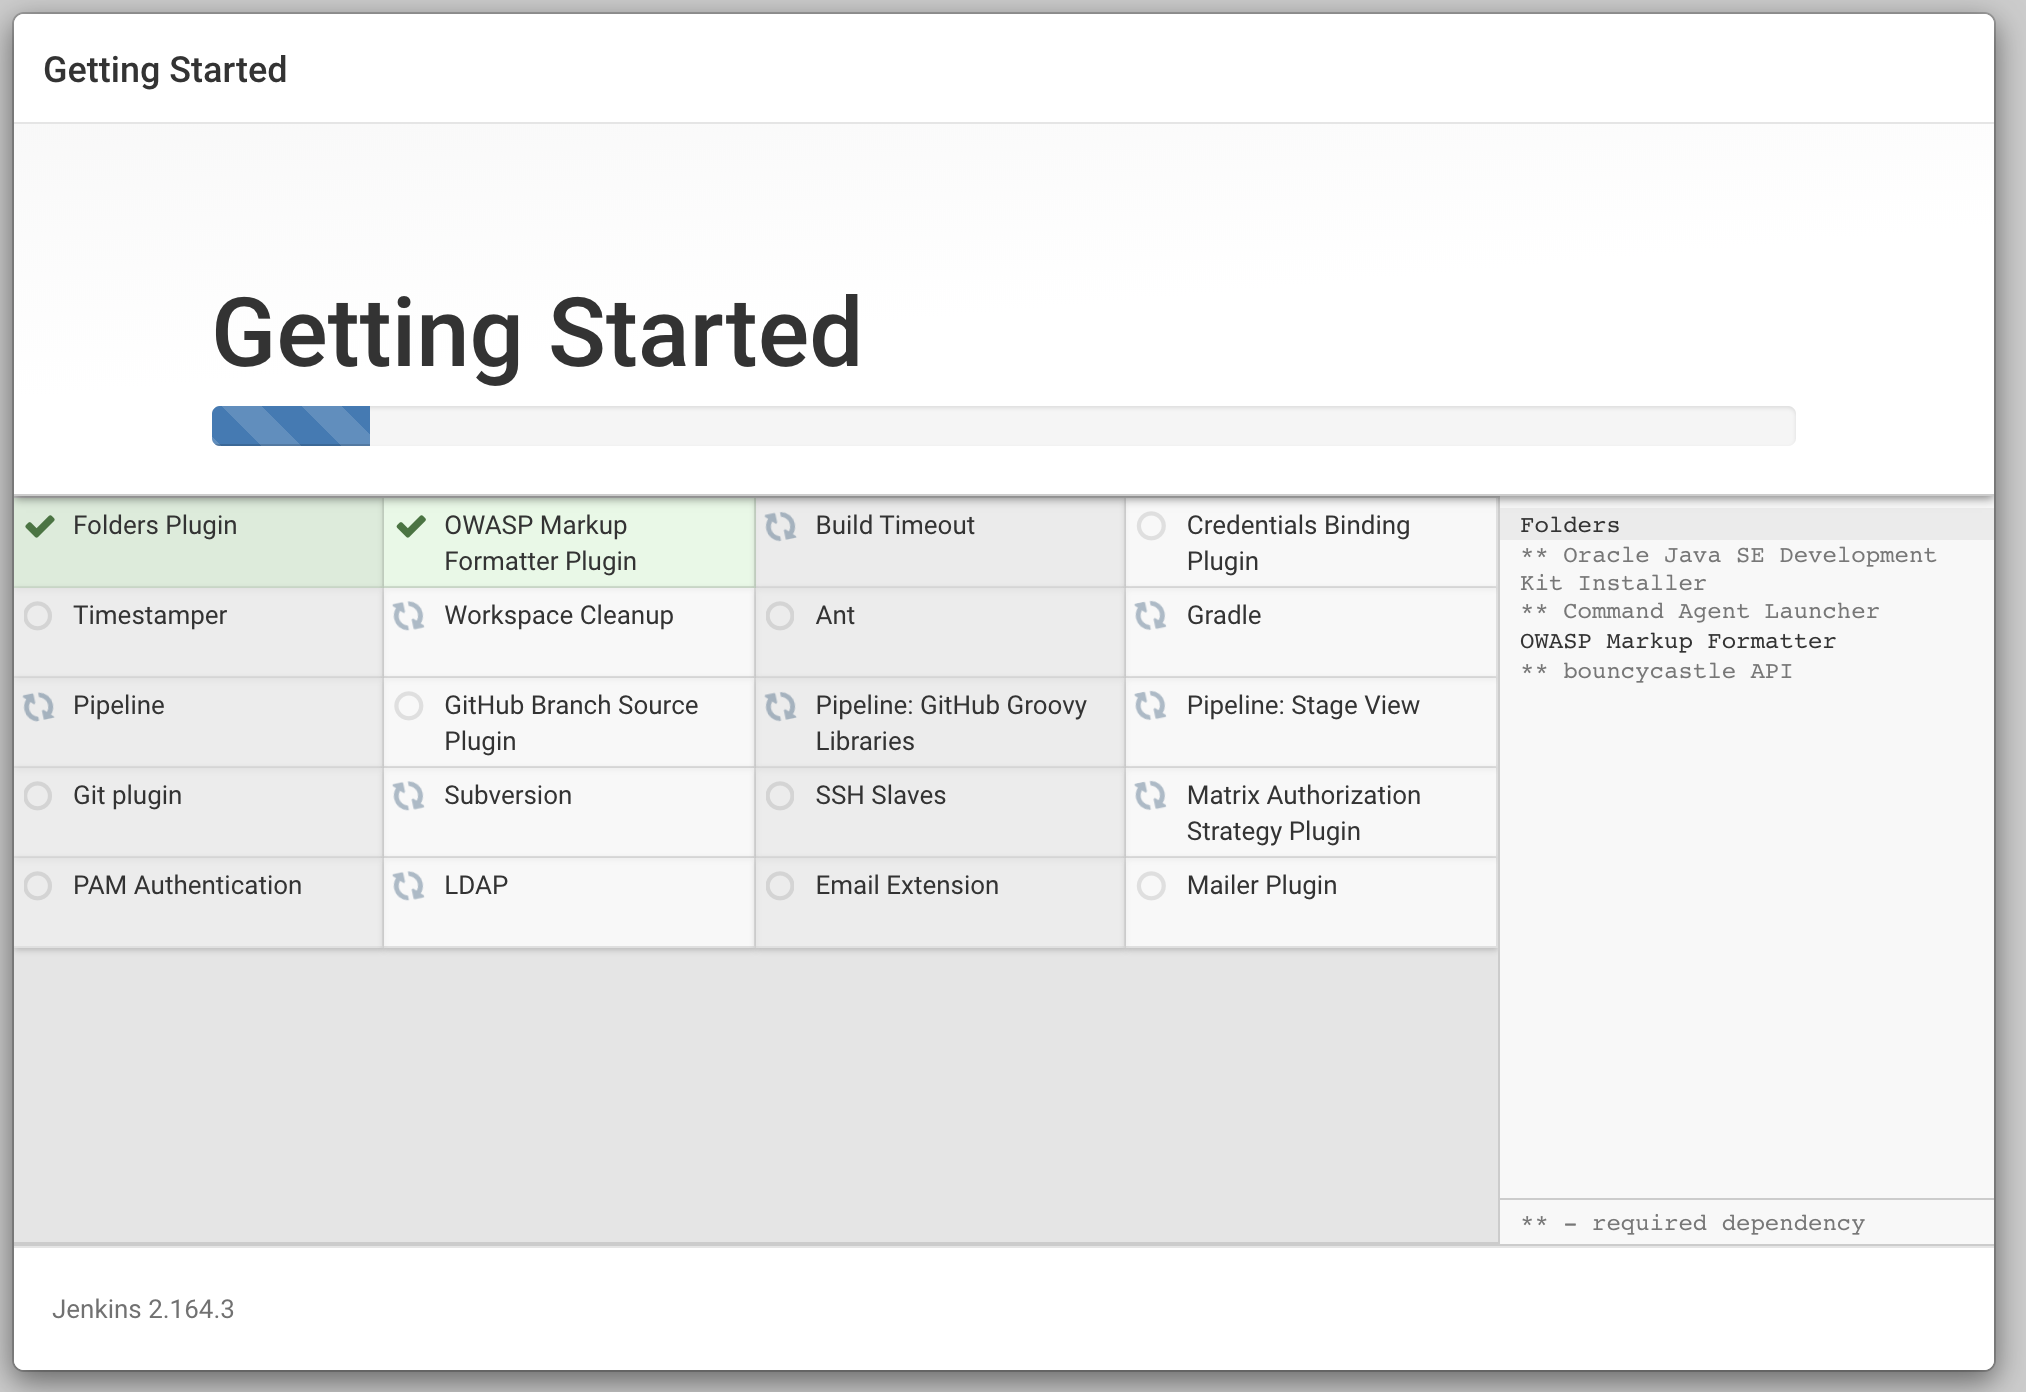Click the empty circle next to Git plugin
Image resolution: width=2026 pixels, height=1392 pixels.
click(38, 796)
